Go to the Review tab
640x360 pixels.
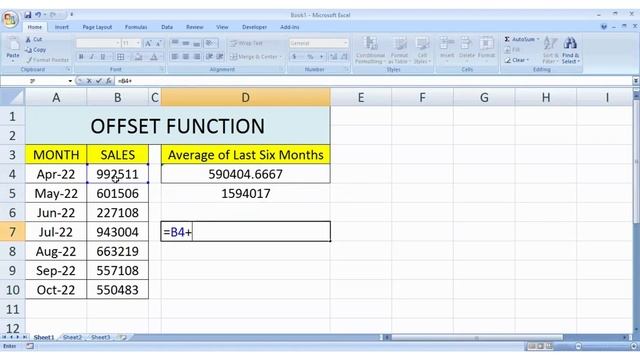(x=195, y=27)
